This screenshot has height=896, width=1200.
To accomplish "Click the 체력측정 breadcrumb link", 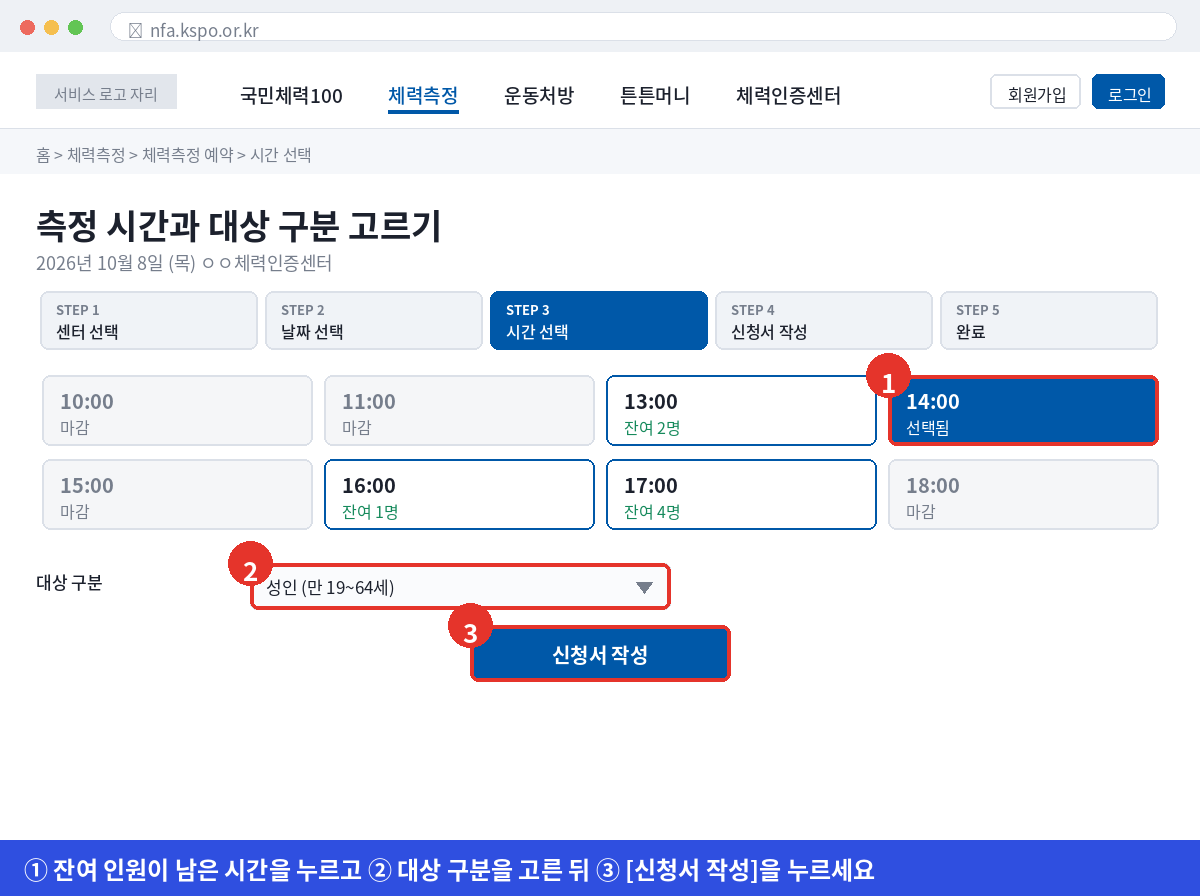I will 96,155.
